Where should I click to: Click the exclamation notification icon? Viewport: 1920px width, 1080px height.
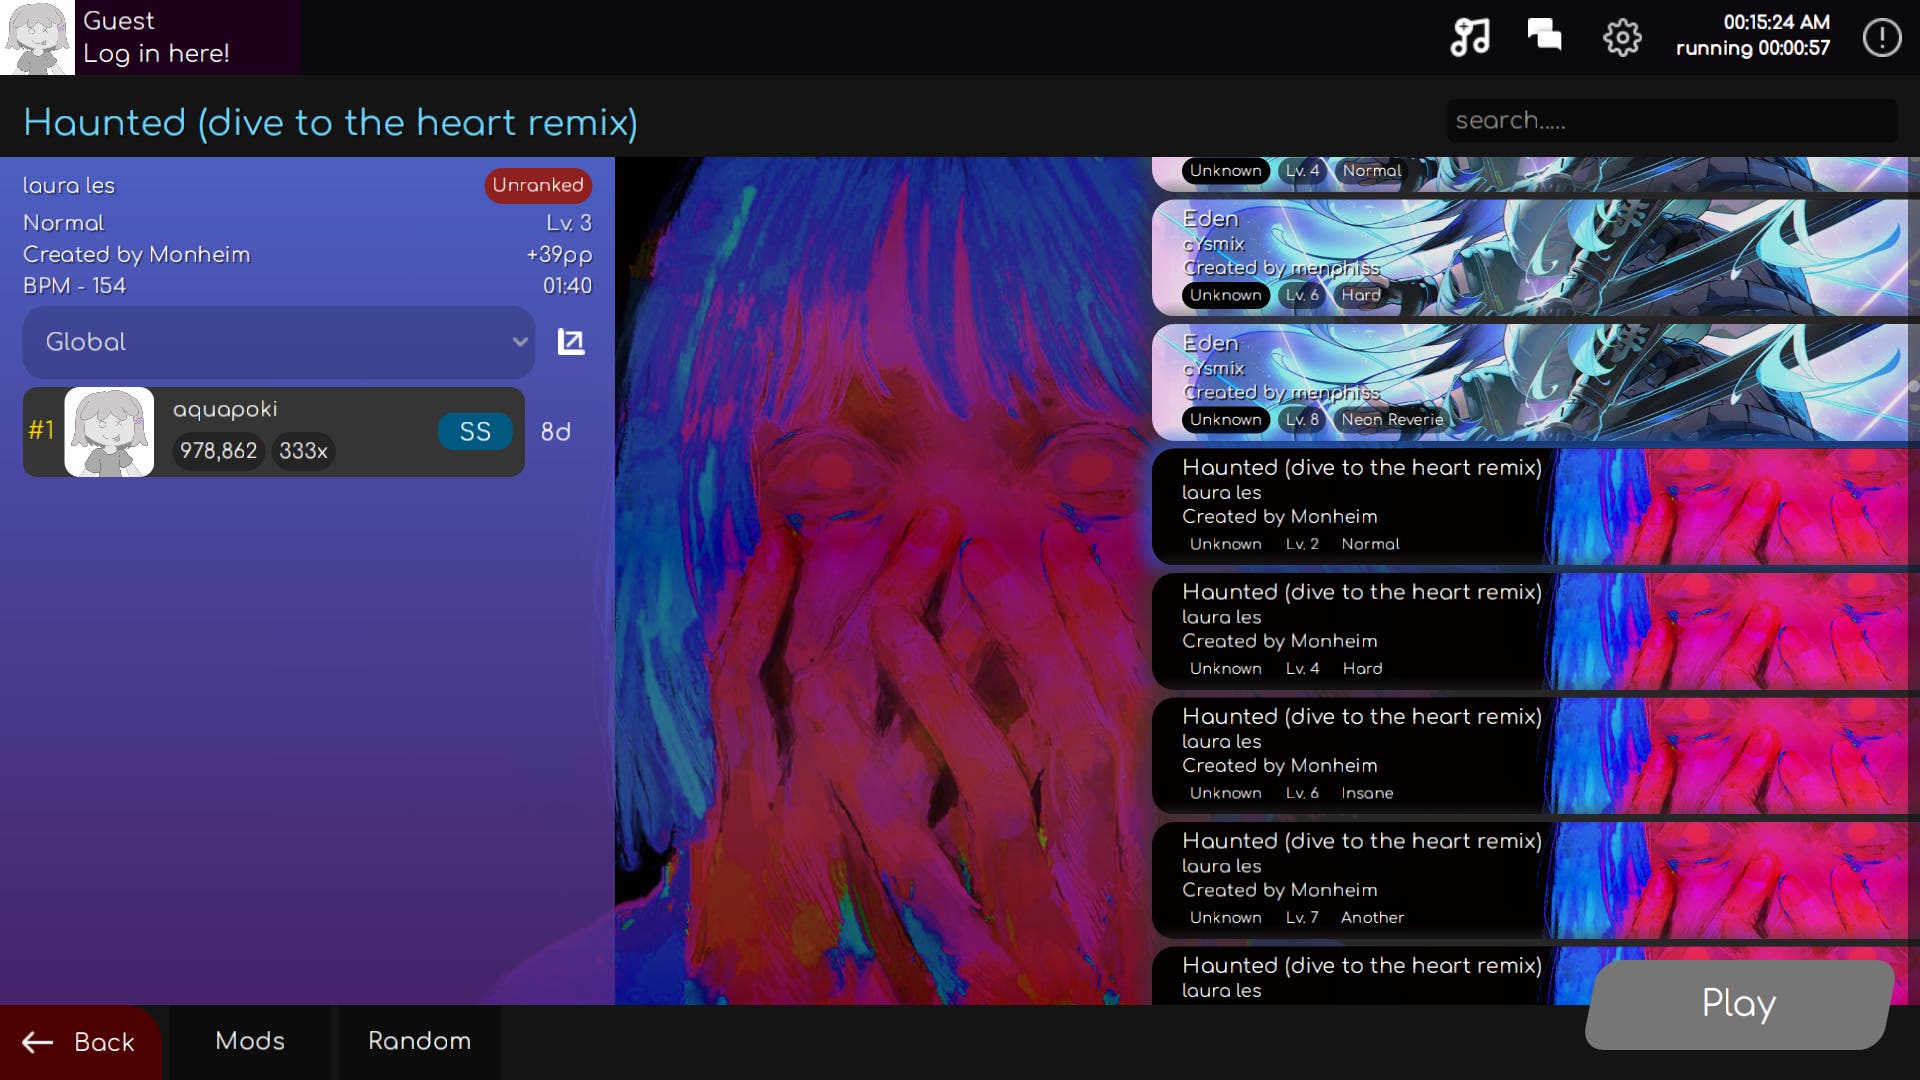point(1881,38)
